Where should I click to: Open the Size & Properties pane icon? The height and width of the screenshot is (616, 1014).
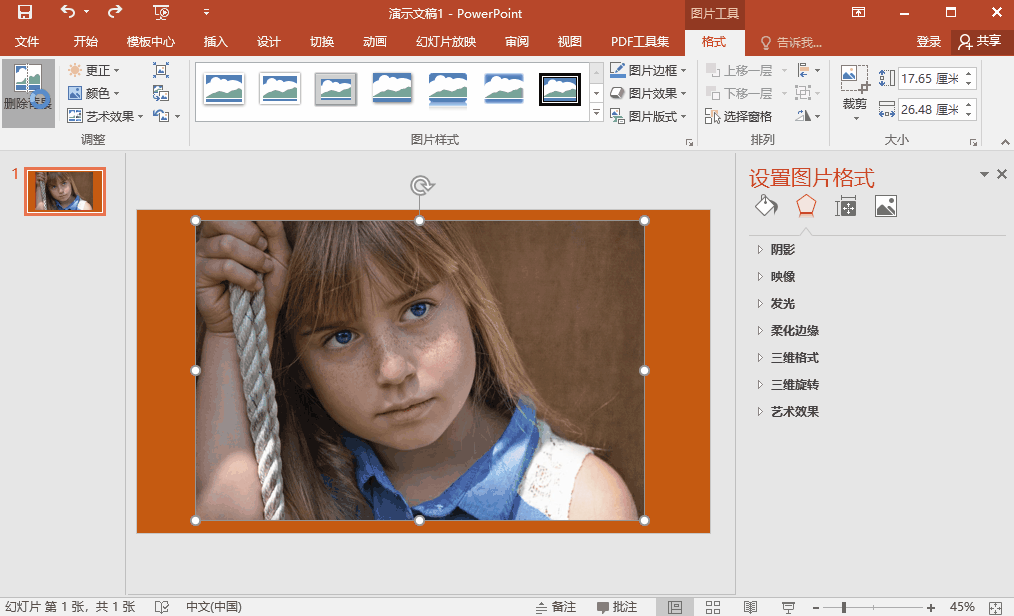click(846, 207)
